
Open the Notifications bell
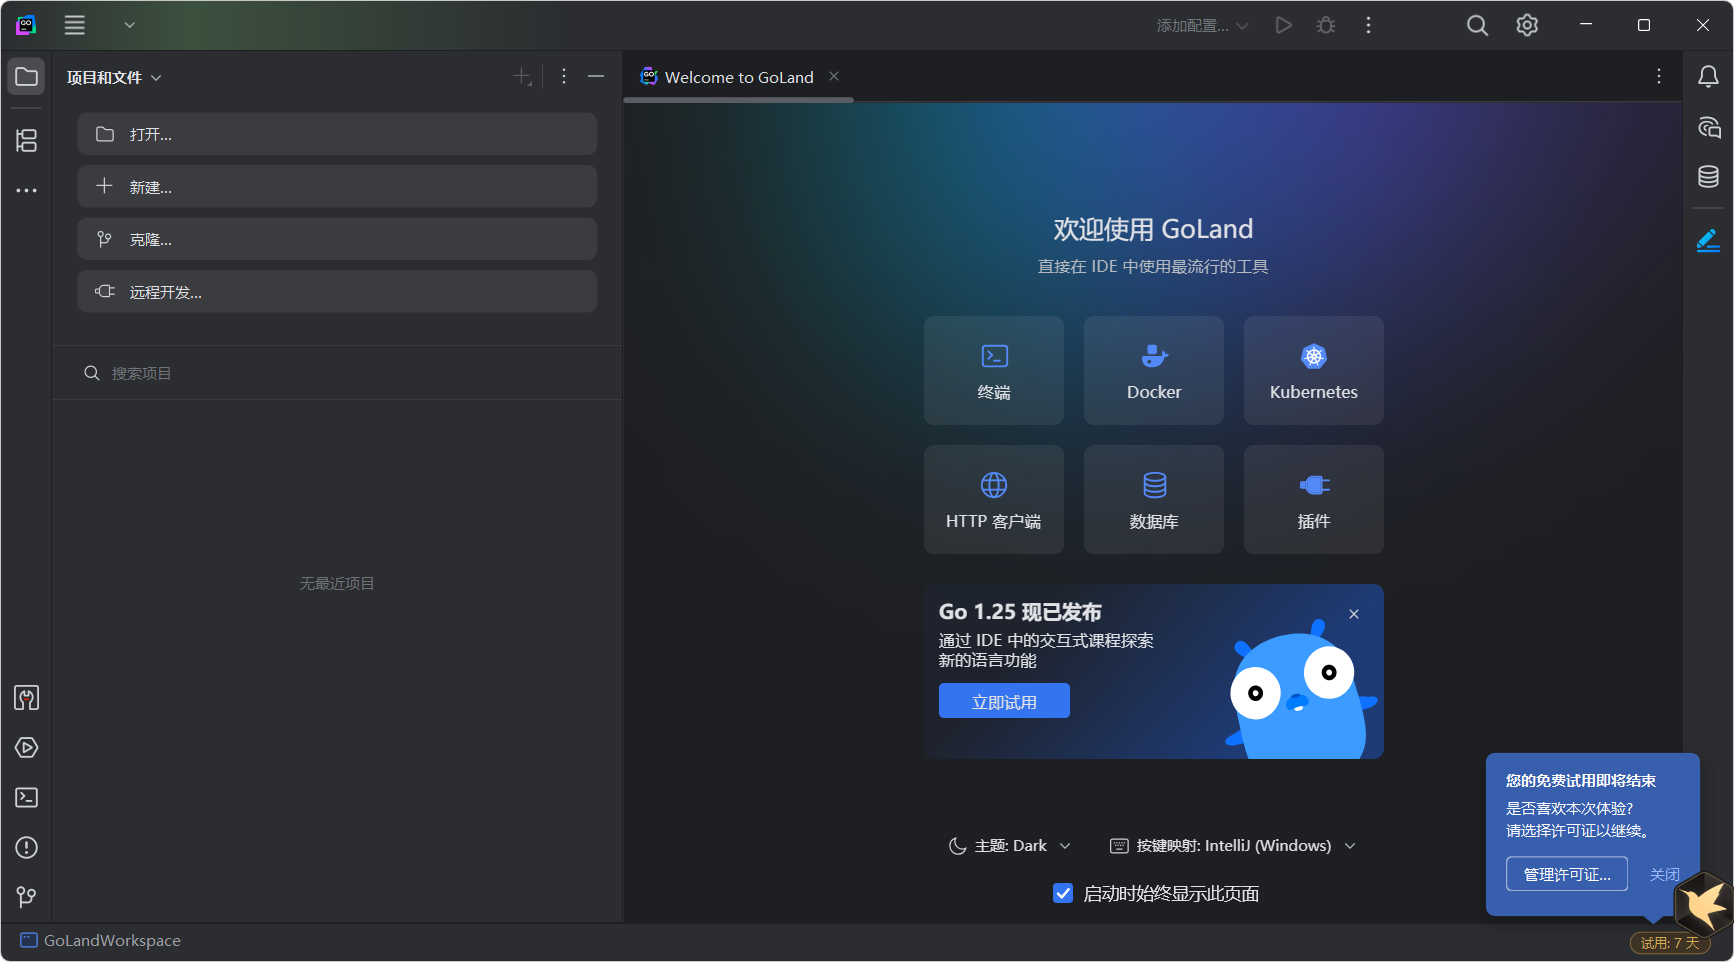coord(1708,77)
